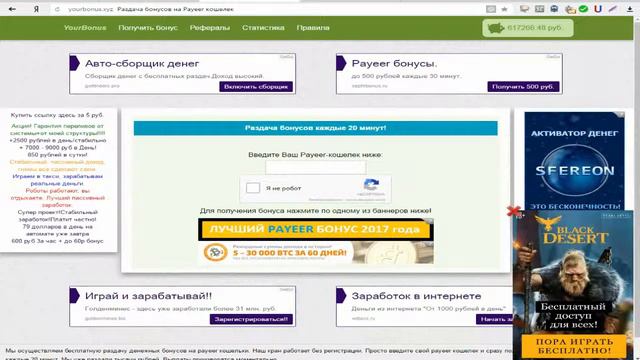This screenshot has width=640, height=360.
Task: Open the Заработок в интернете ad title
Action: coord(416,296)
